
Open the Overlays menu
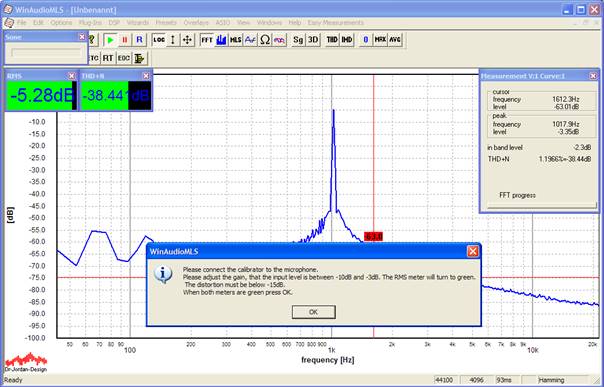[x=196, y=23]
